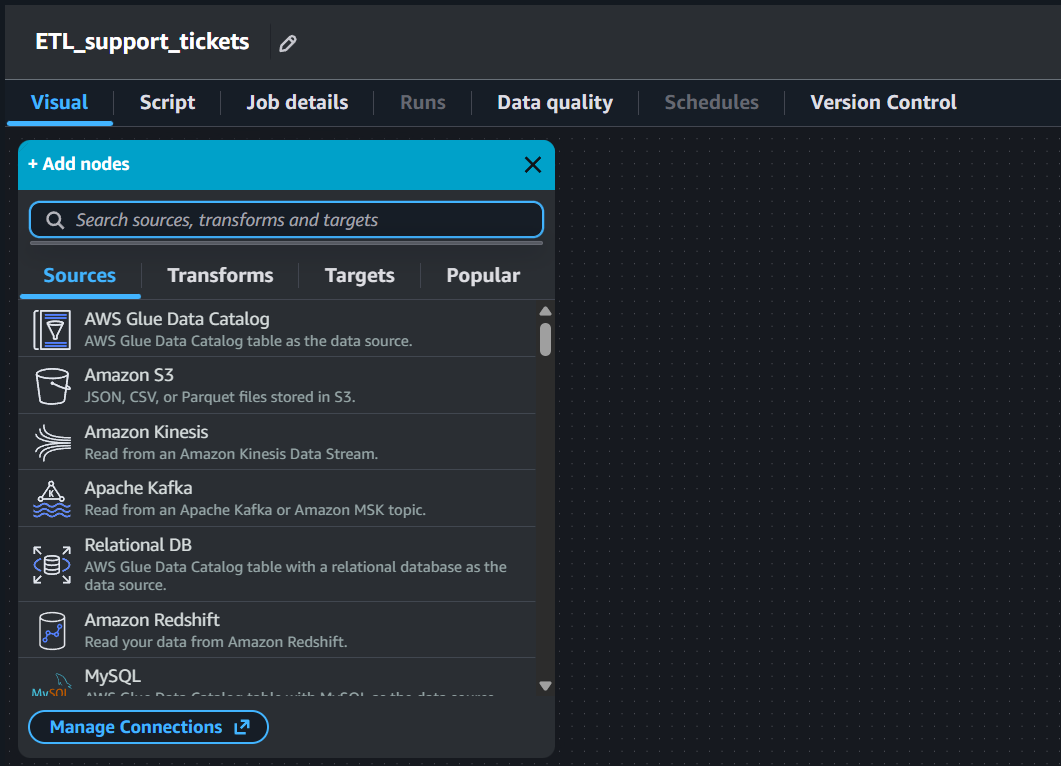Image resolution: width=1061 pixels, height=766 pixels.
Task: Open the Targets node tab
Action: pos(359,276)
